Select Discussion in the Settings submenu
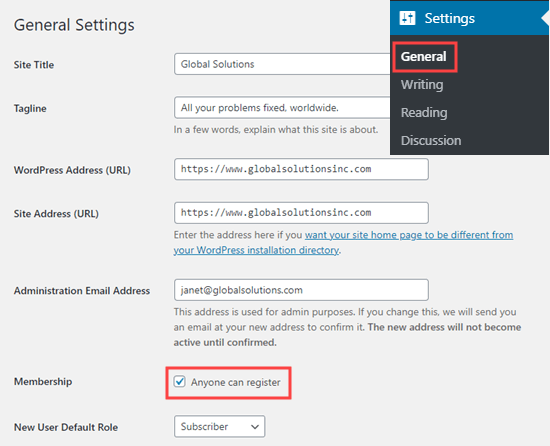 (x=431, y=141)
